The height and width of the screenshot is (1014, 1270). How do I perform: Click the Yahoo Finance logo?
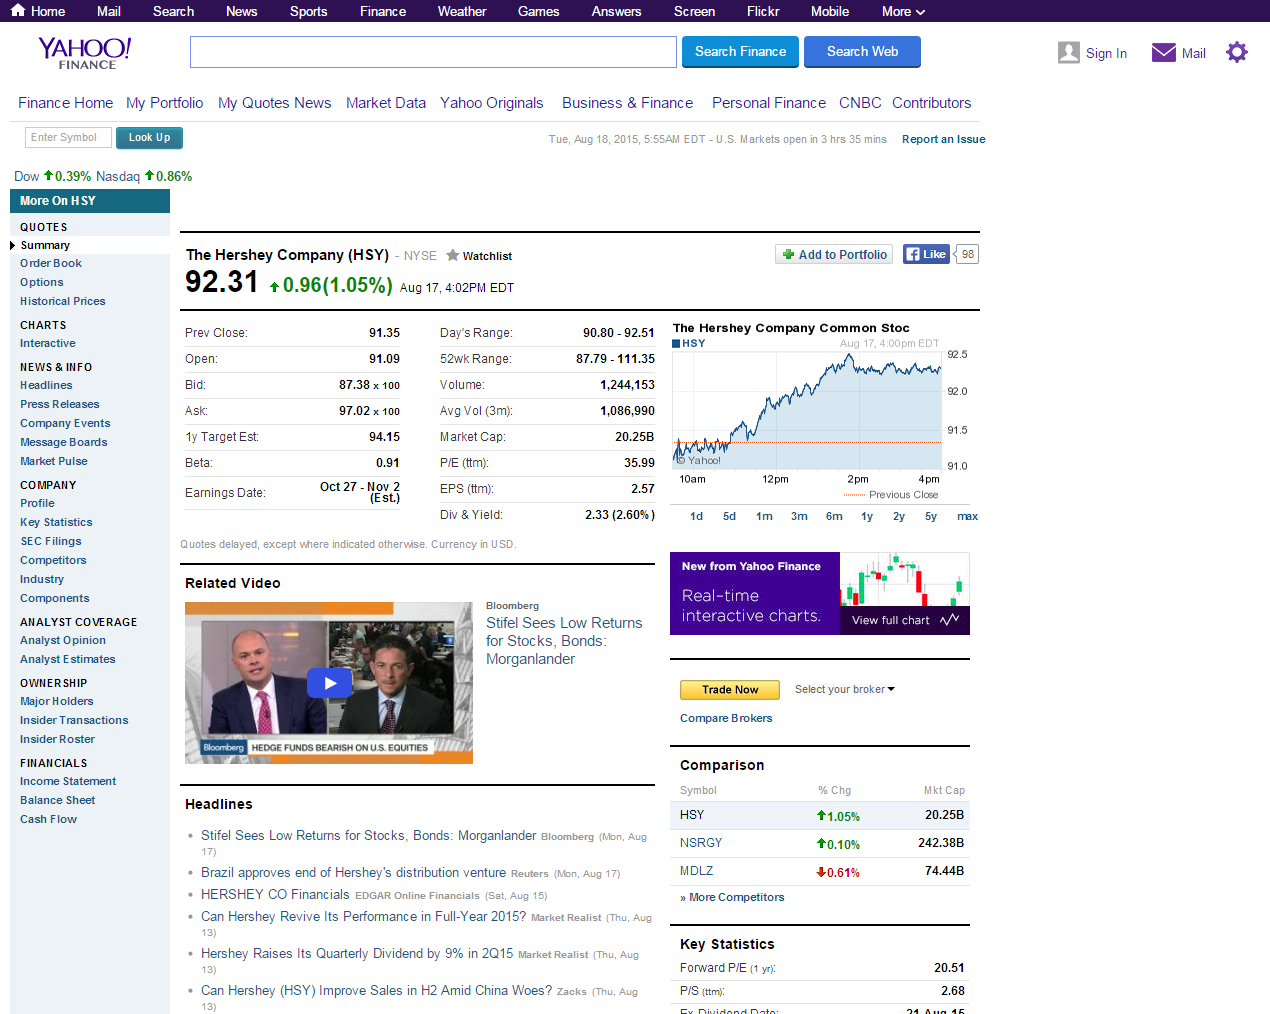click(x=85, y=53)
